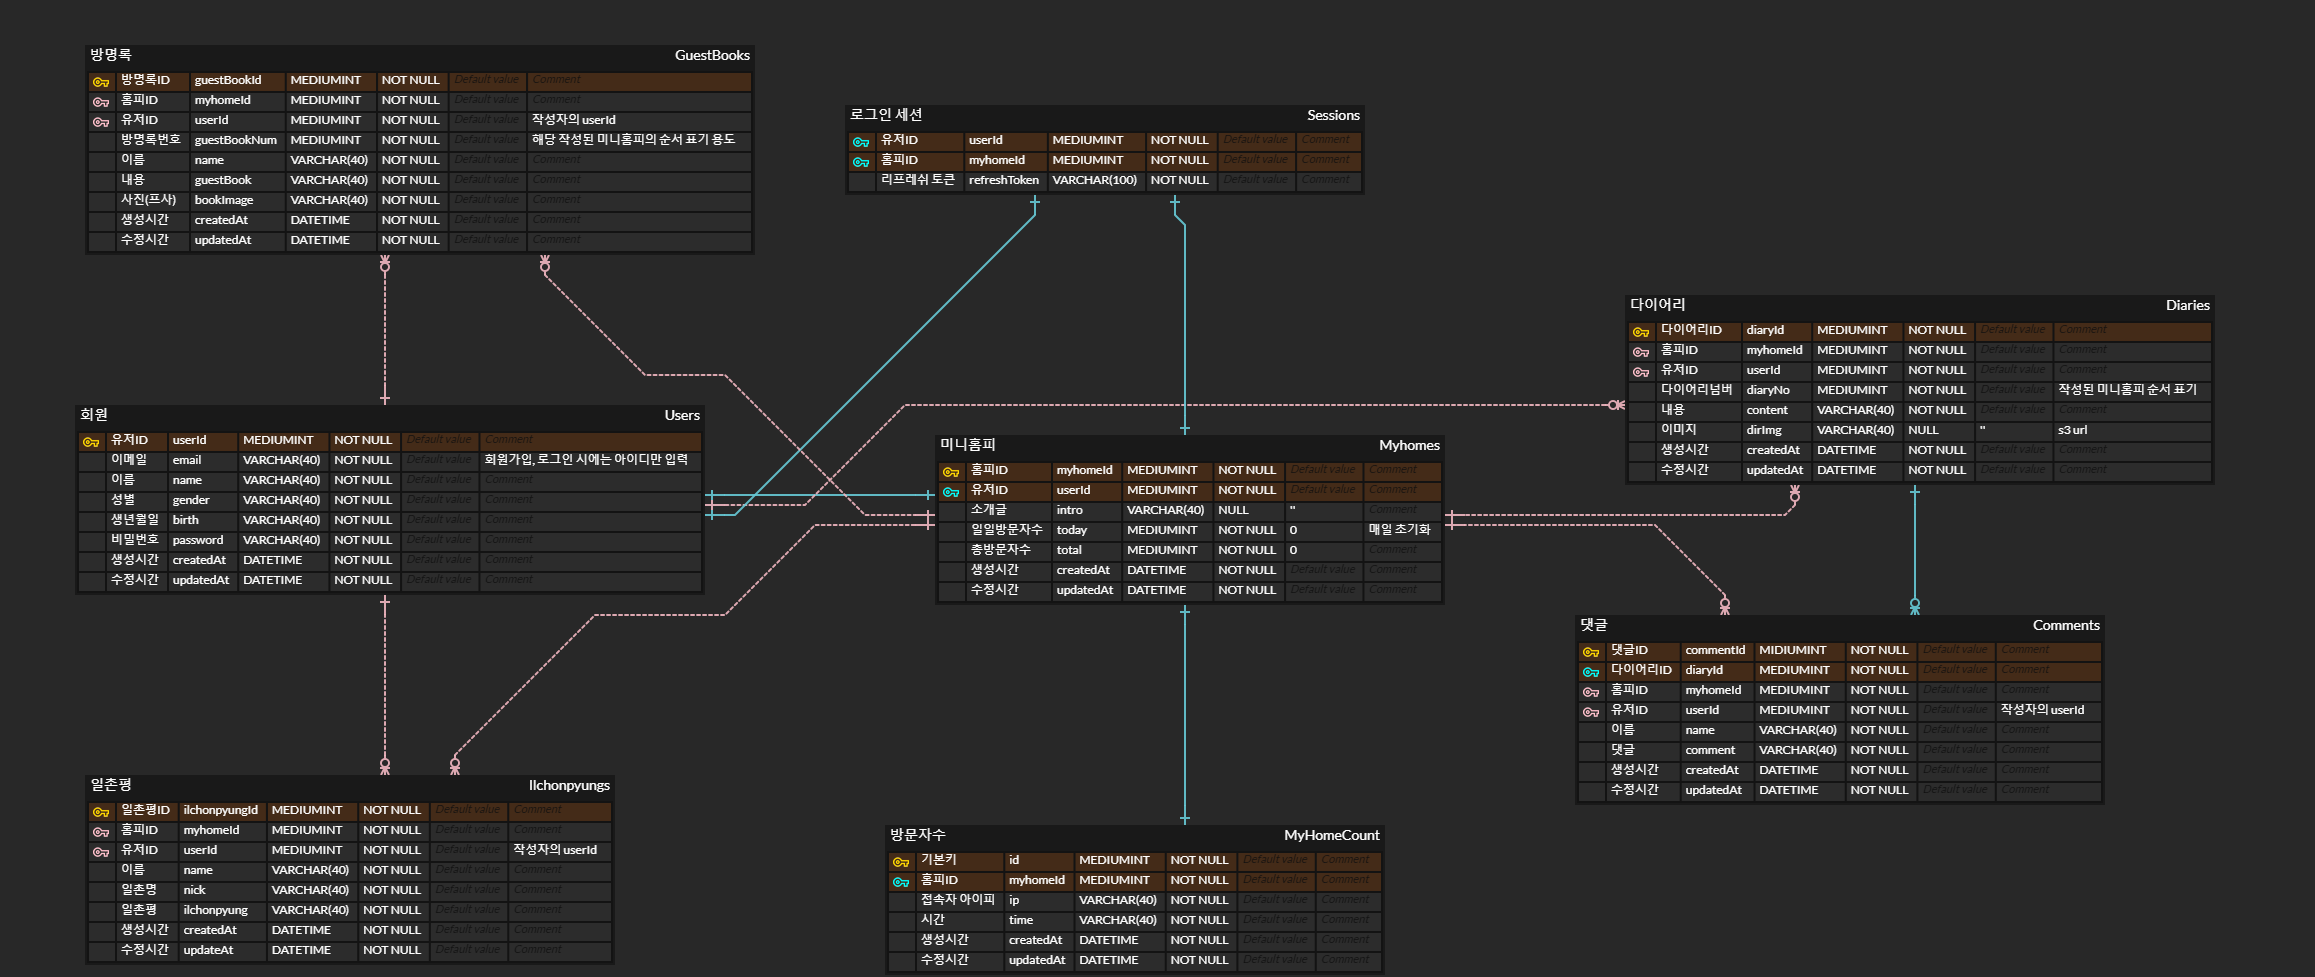This screenshot has height=977, width=2315.
Task: Click the gold primary key icon beside guestBookId
Action: 101,81
